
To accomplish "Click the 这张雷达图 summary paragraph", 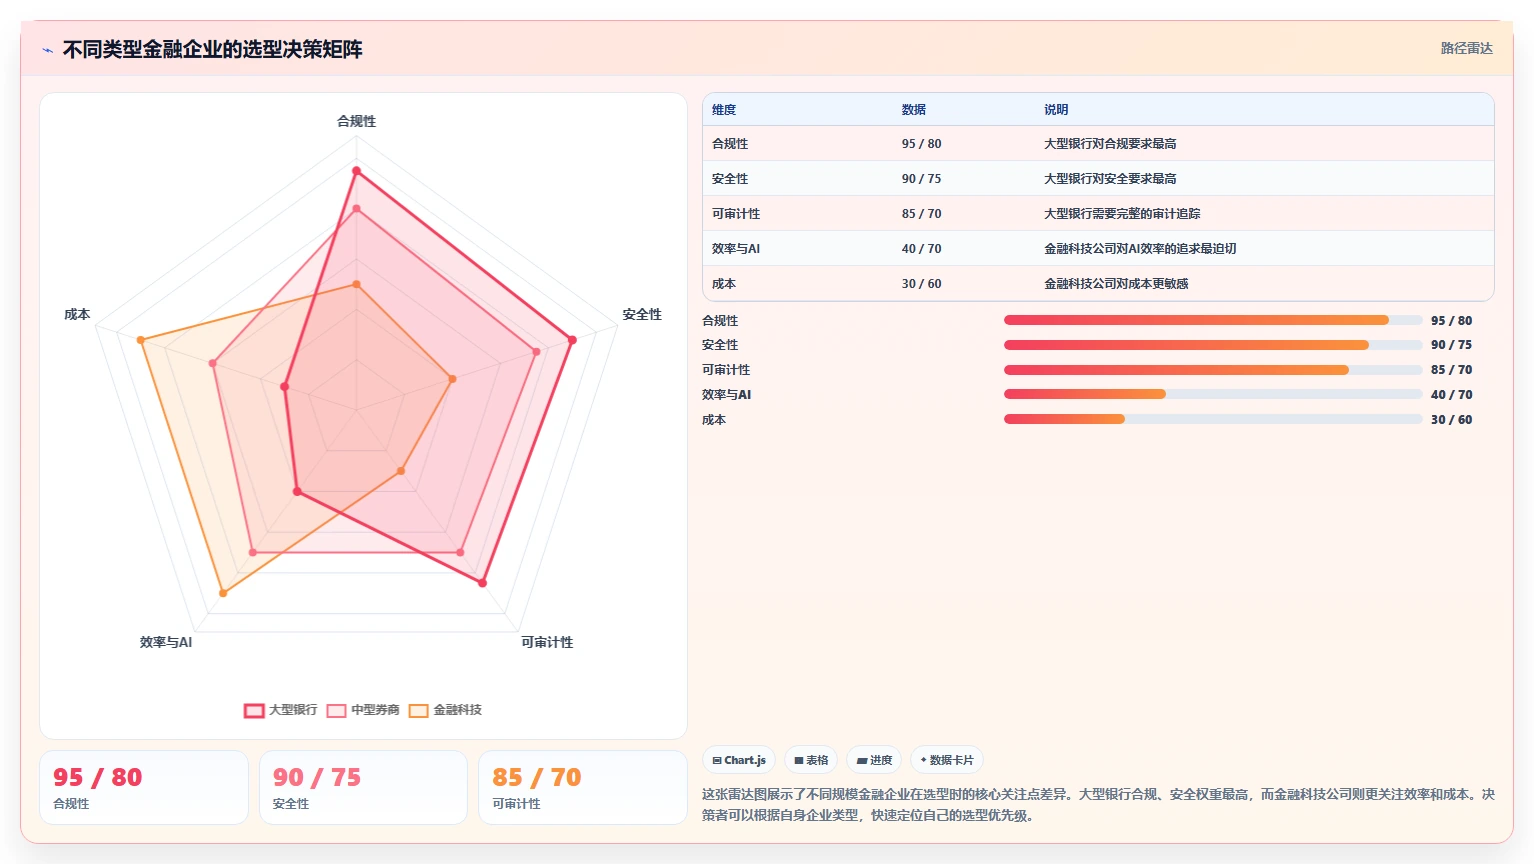I will (1098, 805).
